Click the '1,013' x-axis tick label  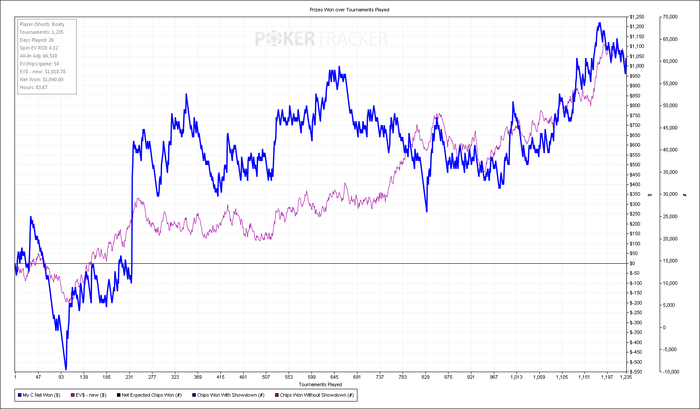517,377
